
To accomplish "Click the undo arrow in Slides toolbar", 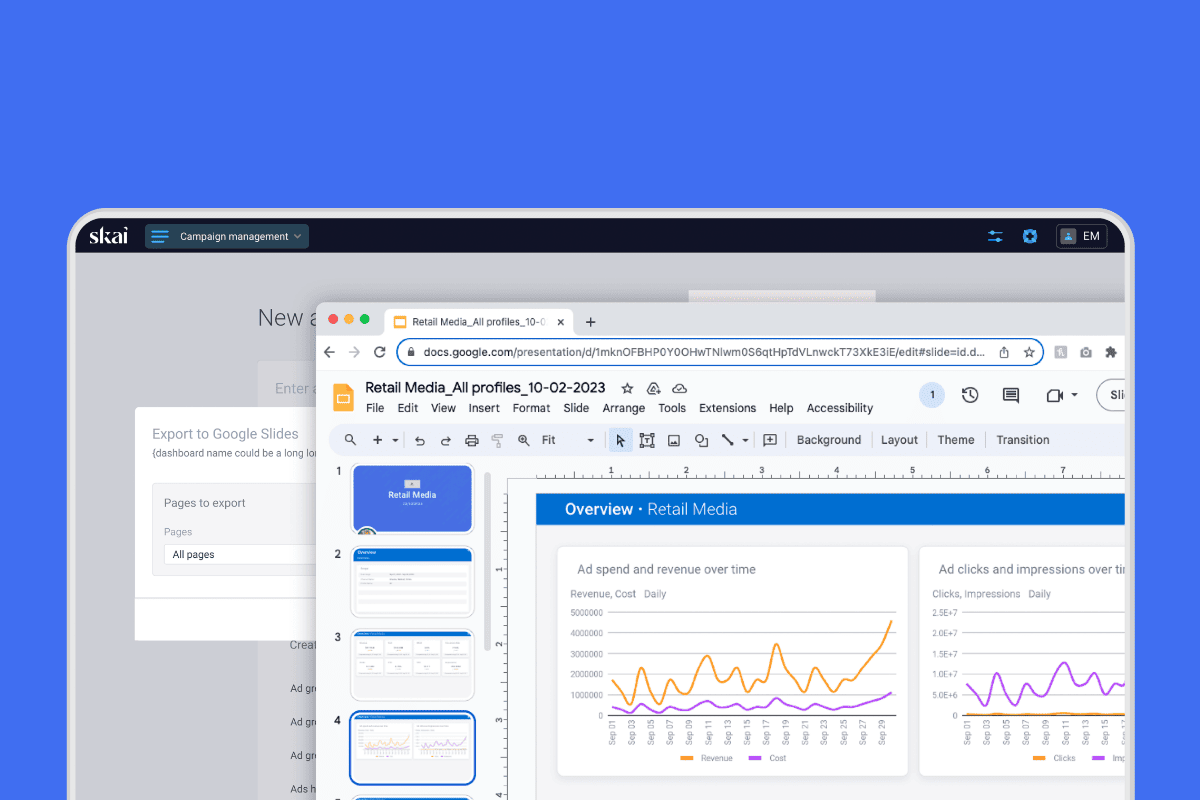I will coord(420,440).
